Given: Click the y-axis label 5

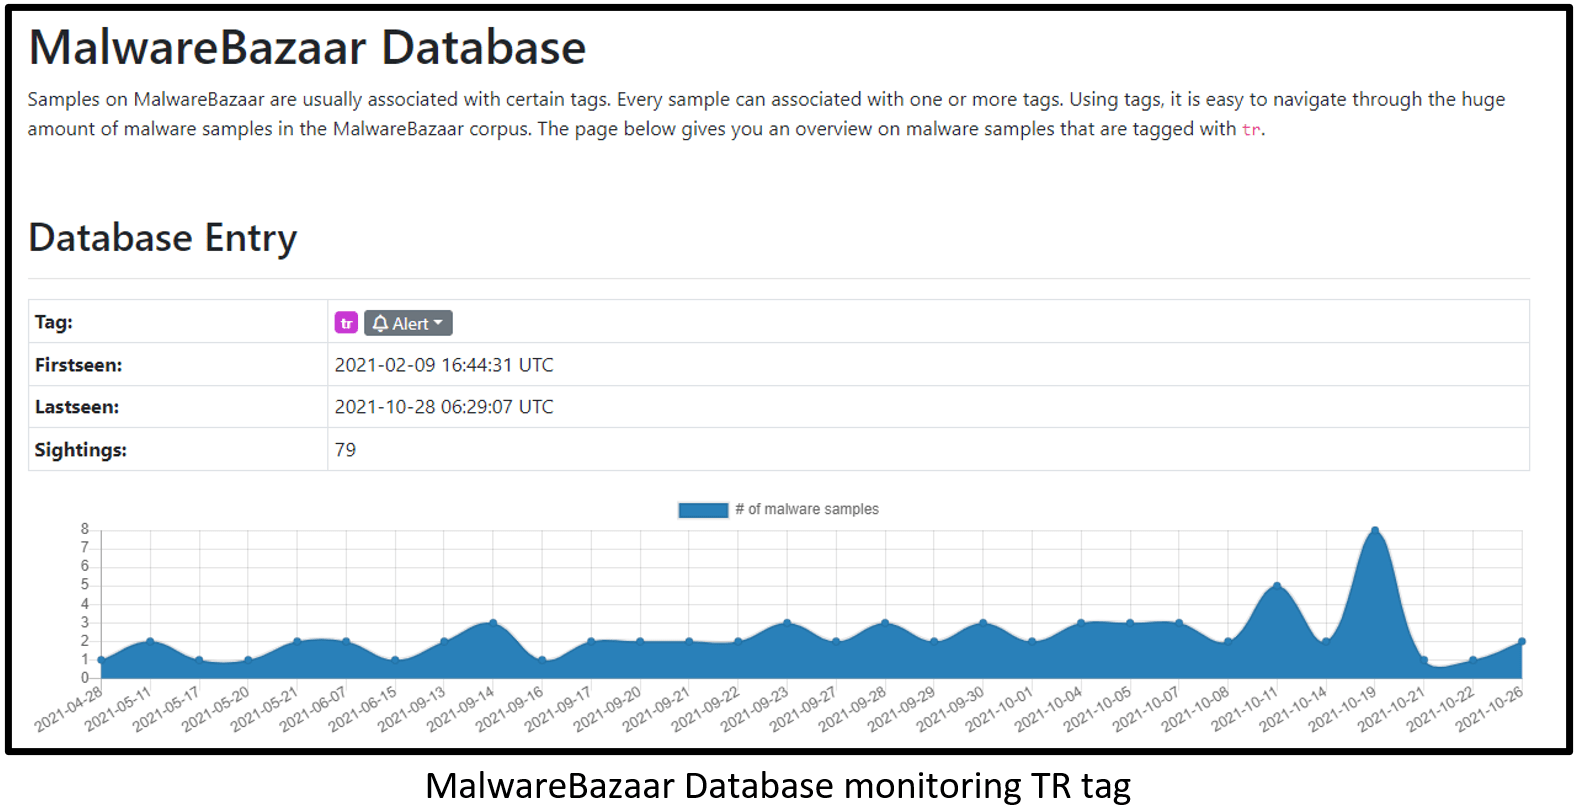Looking at the screenshot, I should coord(85,585).
